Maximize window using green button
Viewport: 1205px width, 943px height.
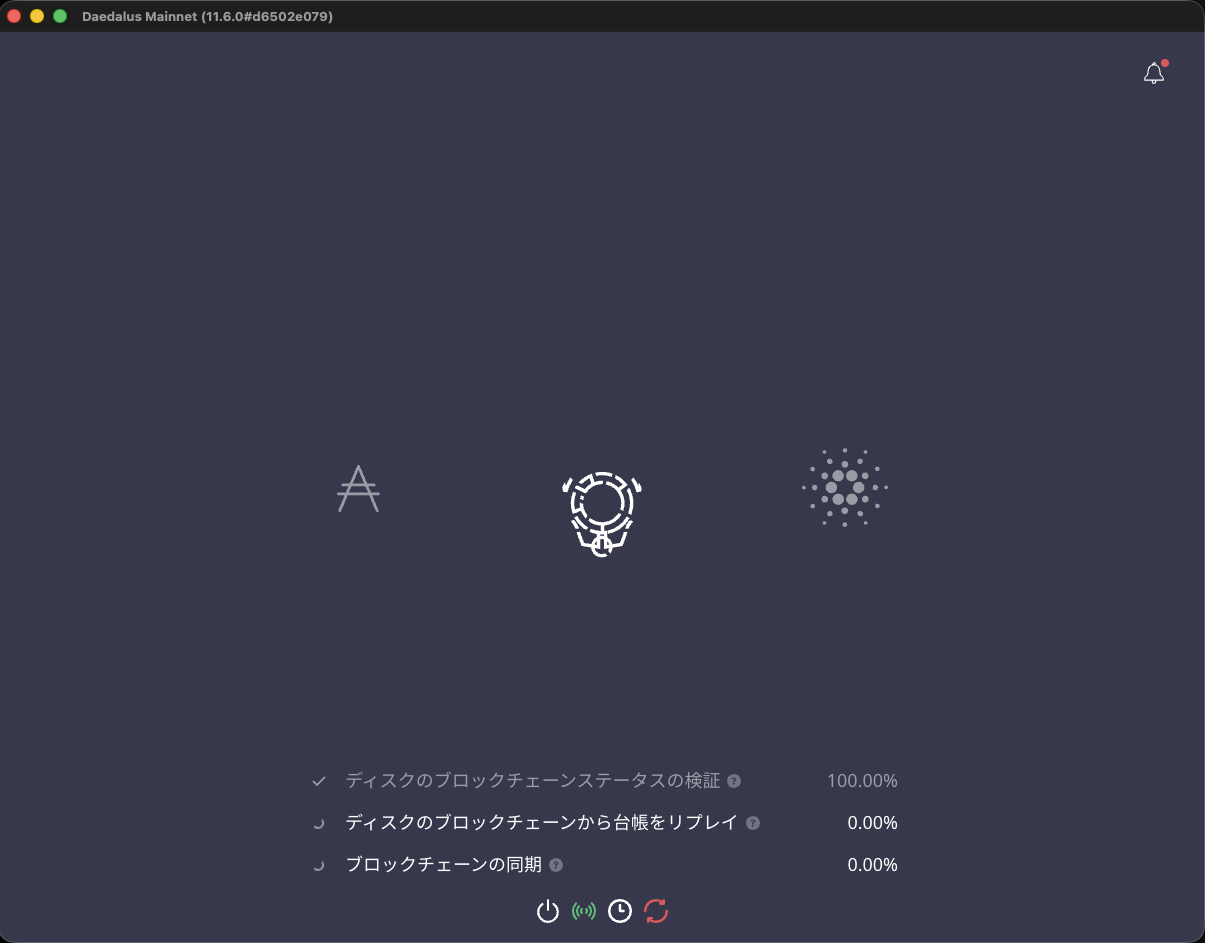[x=60, y=16]
